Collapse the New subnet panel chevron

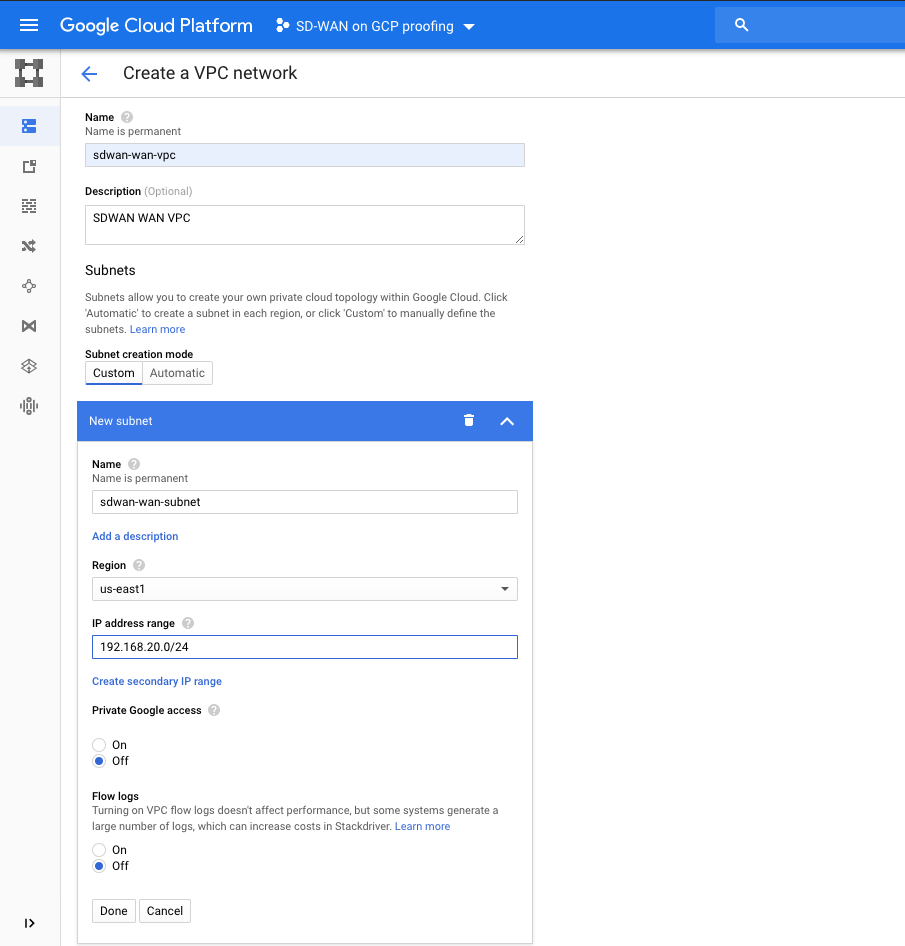507,421
